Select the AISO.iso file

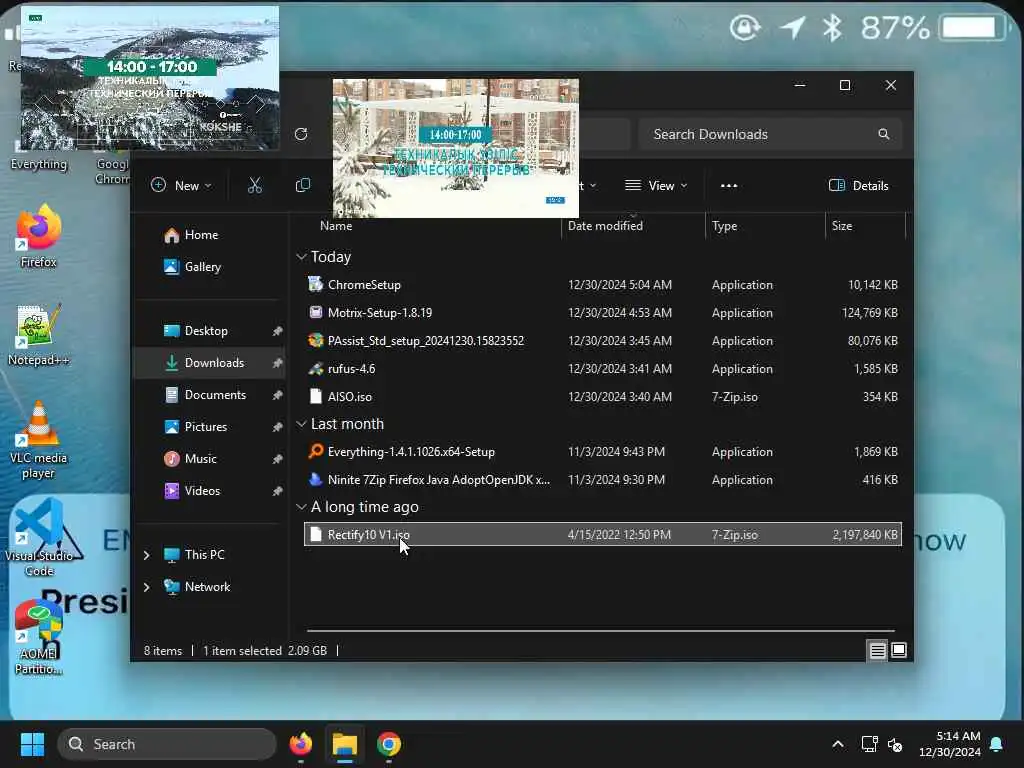[x=602, y=397]
